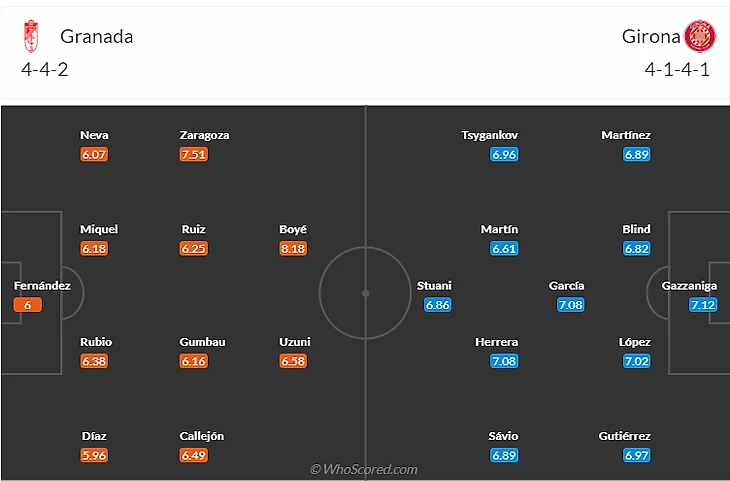Screen dimensions: 730x481
Task: Click Granada's 4-4-2 formation label
Action: (44, 70)
